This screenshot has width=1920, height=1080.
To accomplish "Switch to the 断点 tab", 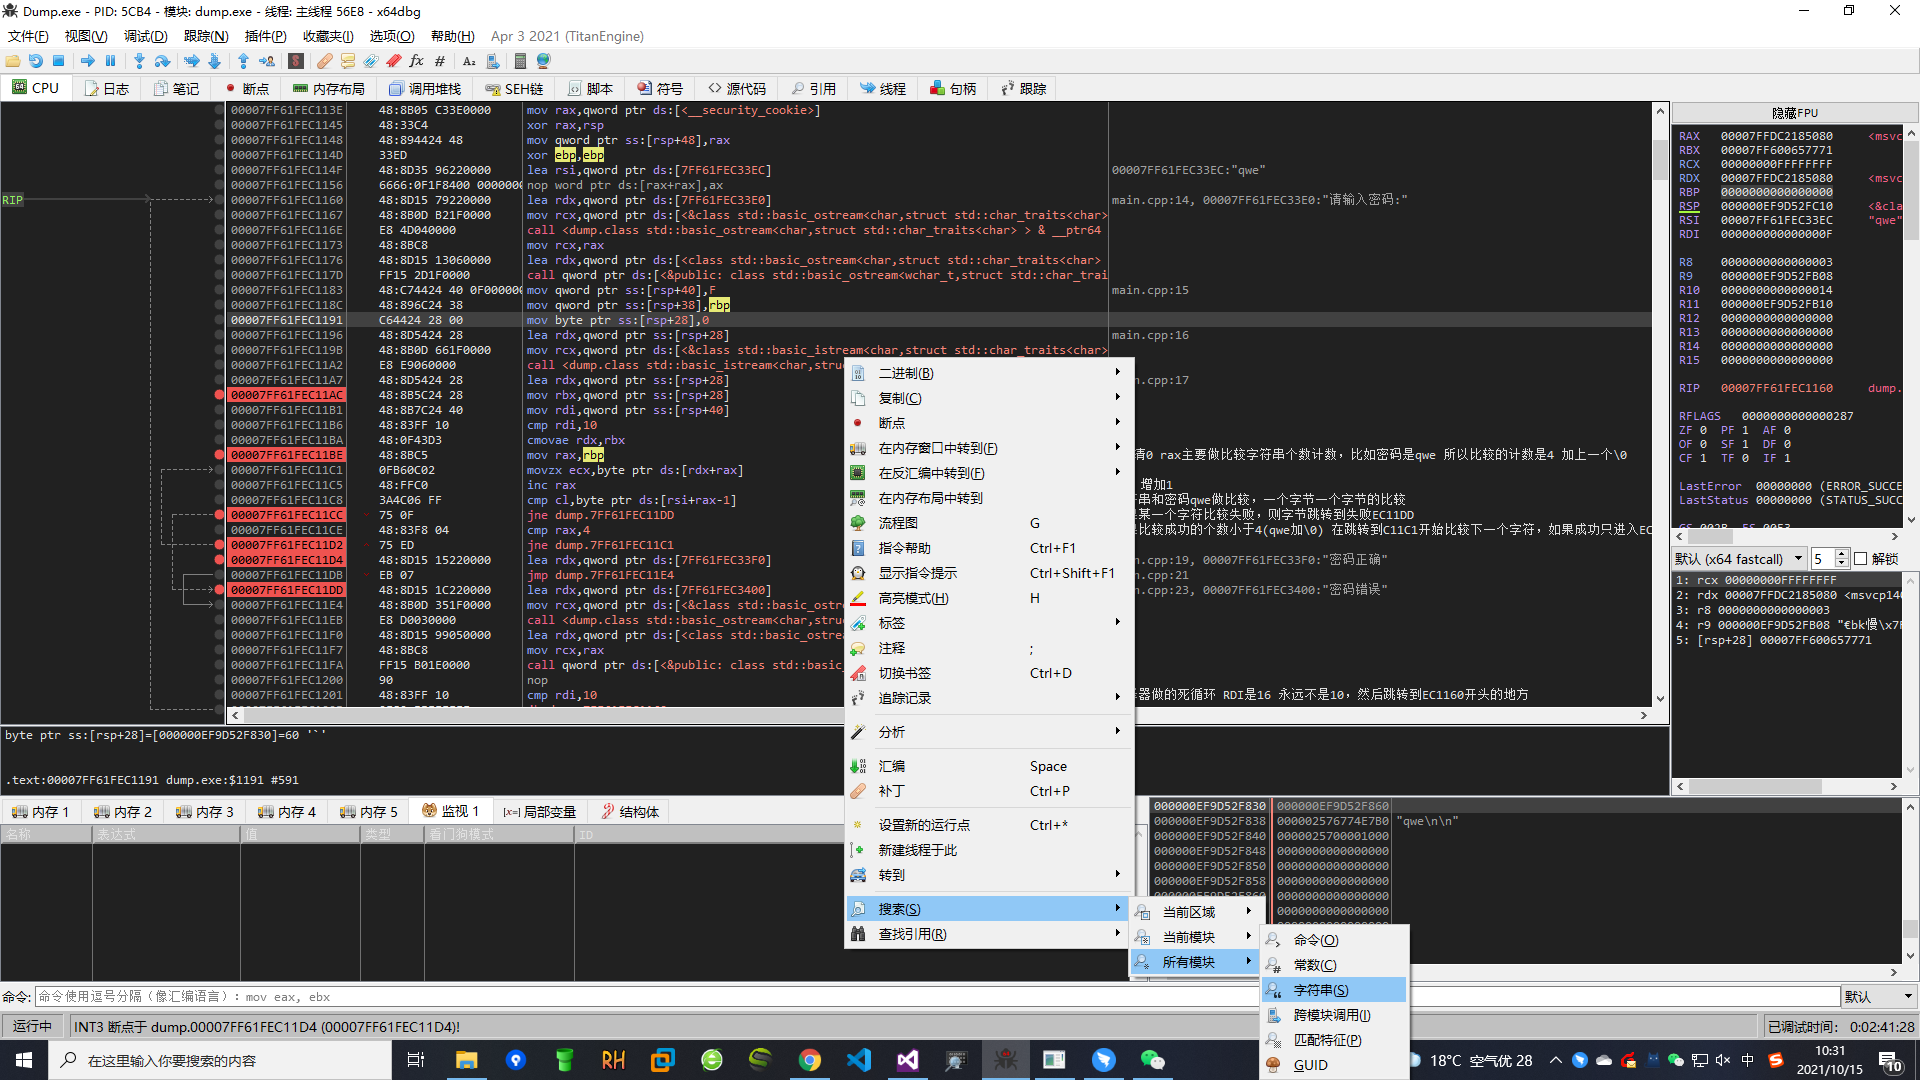I will click(x=247, y=88).
